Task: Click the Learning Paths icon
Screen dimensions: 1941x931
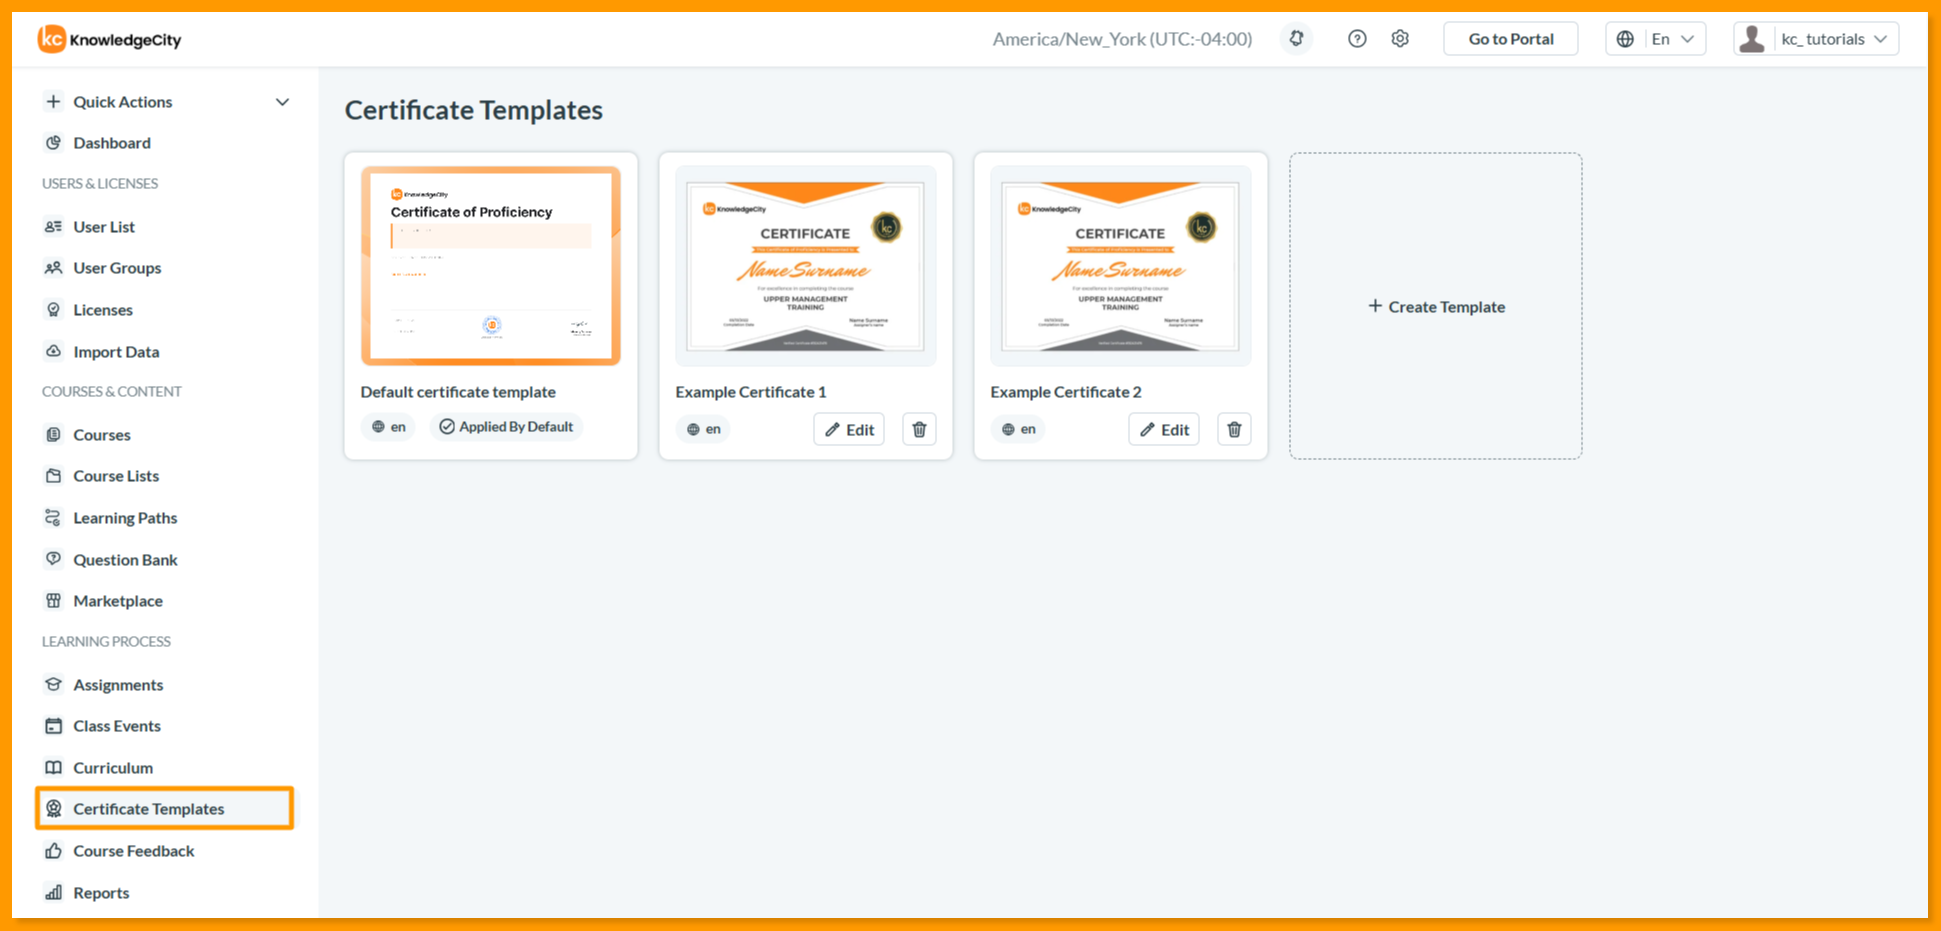Action: point(53,518)
